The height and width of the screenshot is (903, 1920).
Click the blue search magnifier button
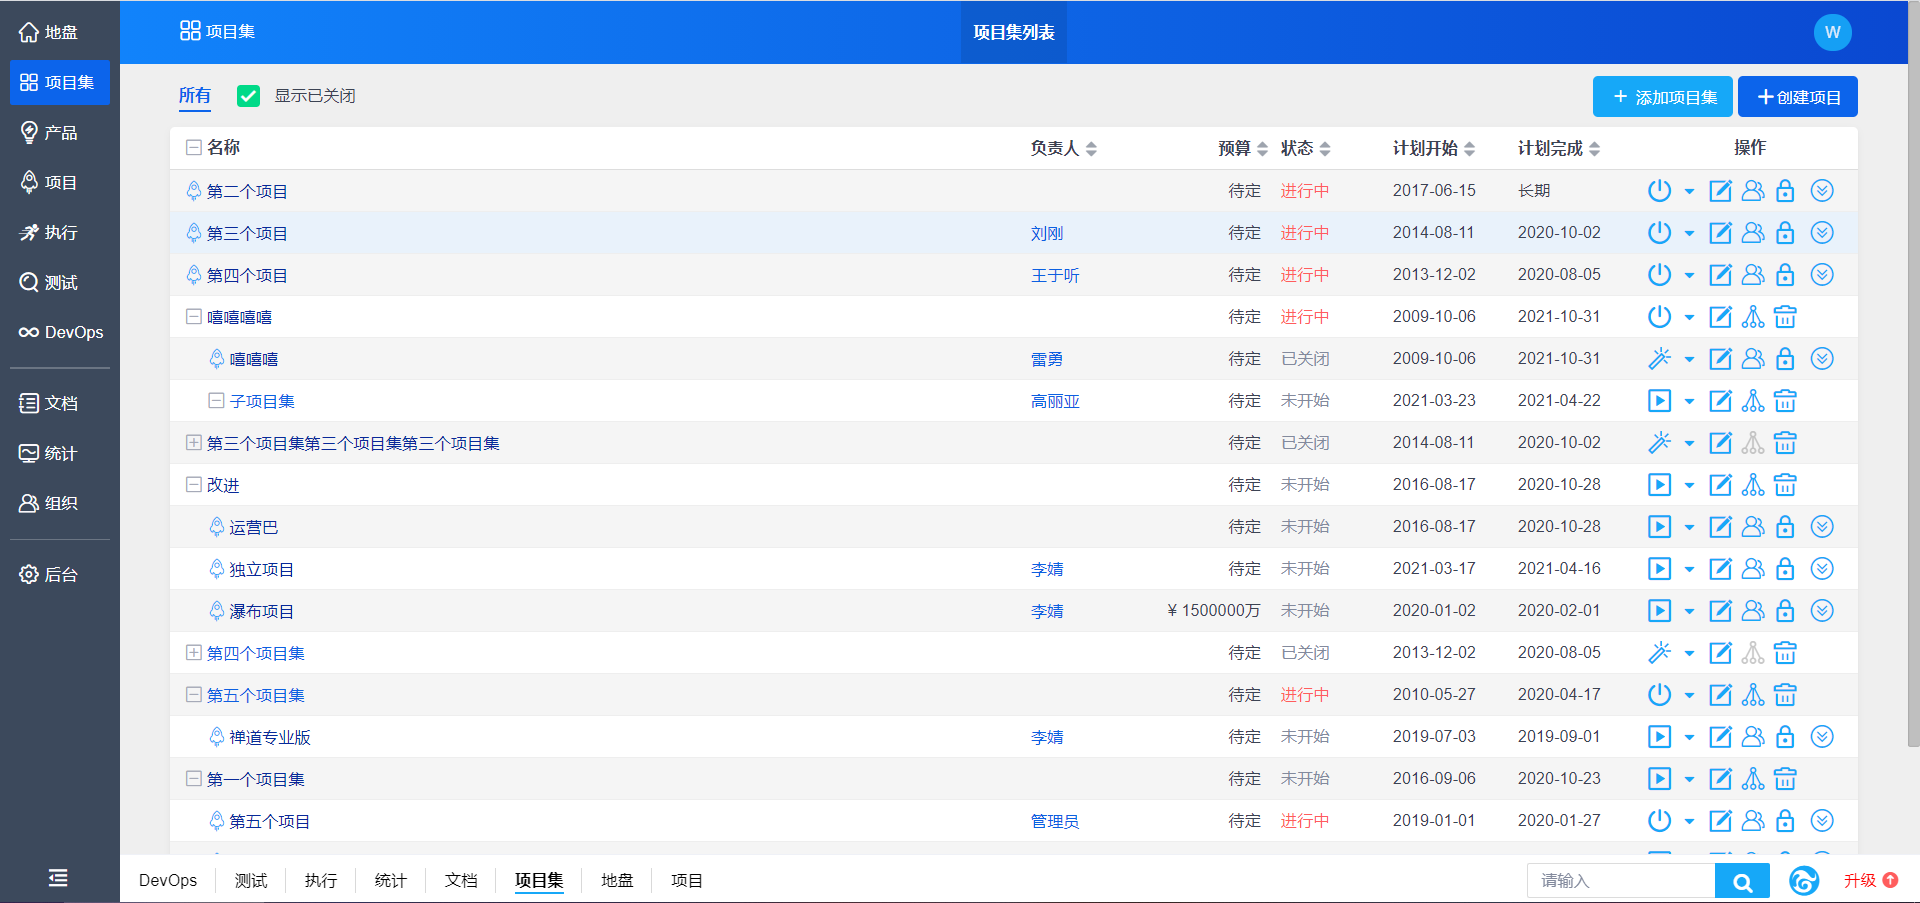pos(1742,881)
